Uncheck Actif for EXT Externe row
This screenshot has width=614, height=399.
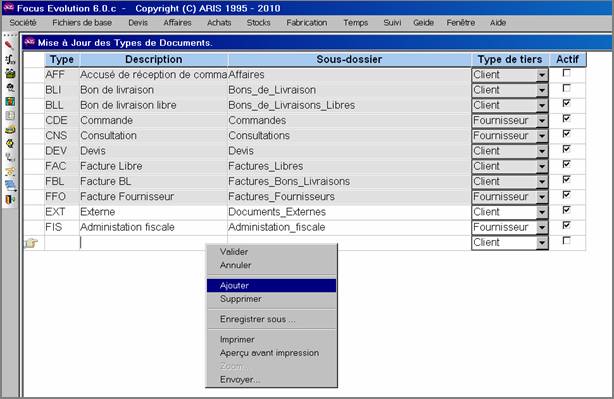pos(566,210)
